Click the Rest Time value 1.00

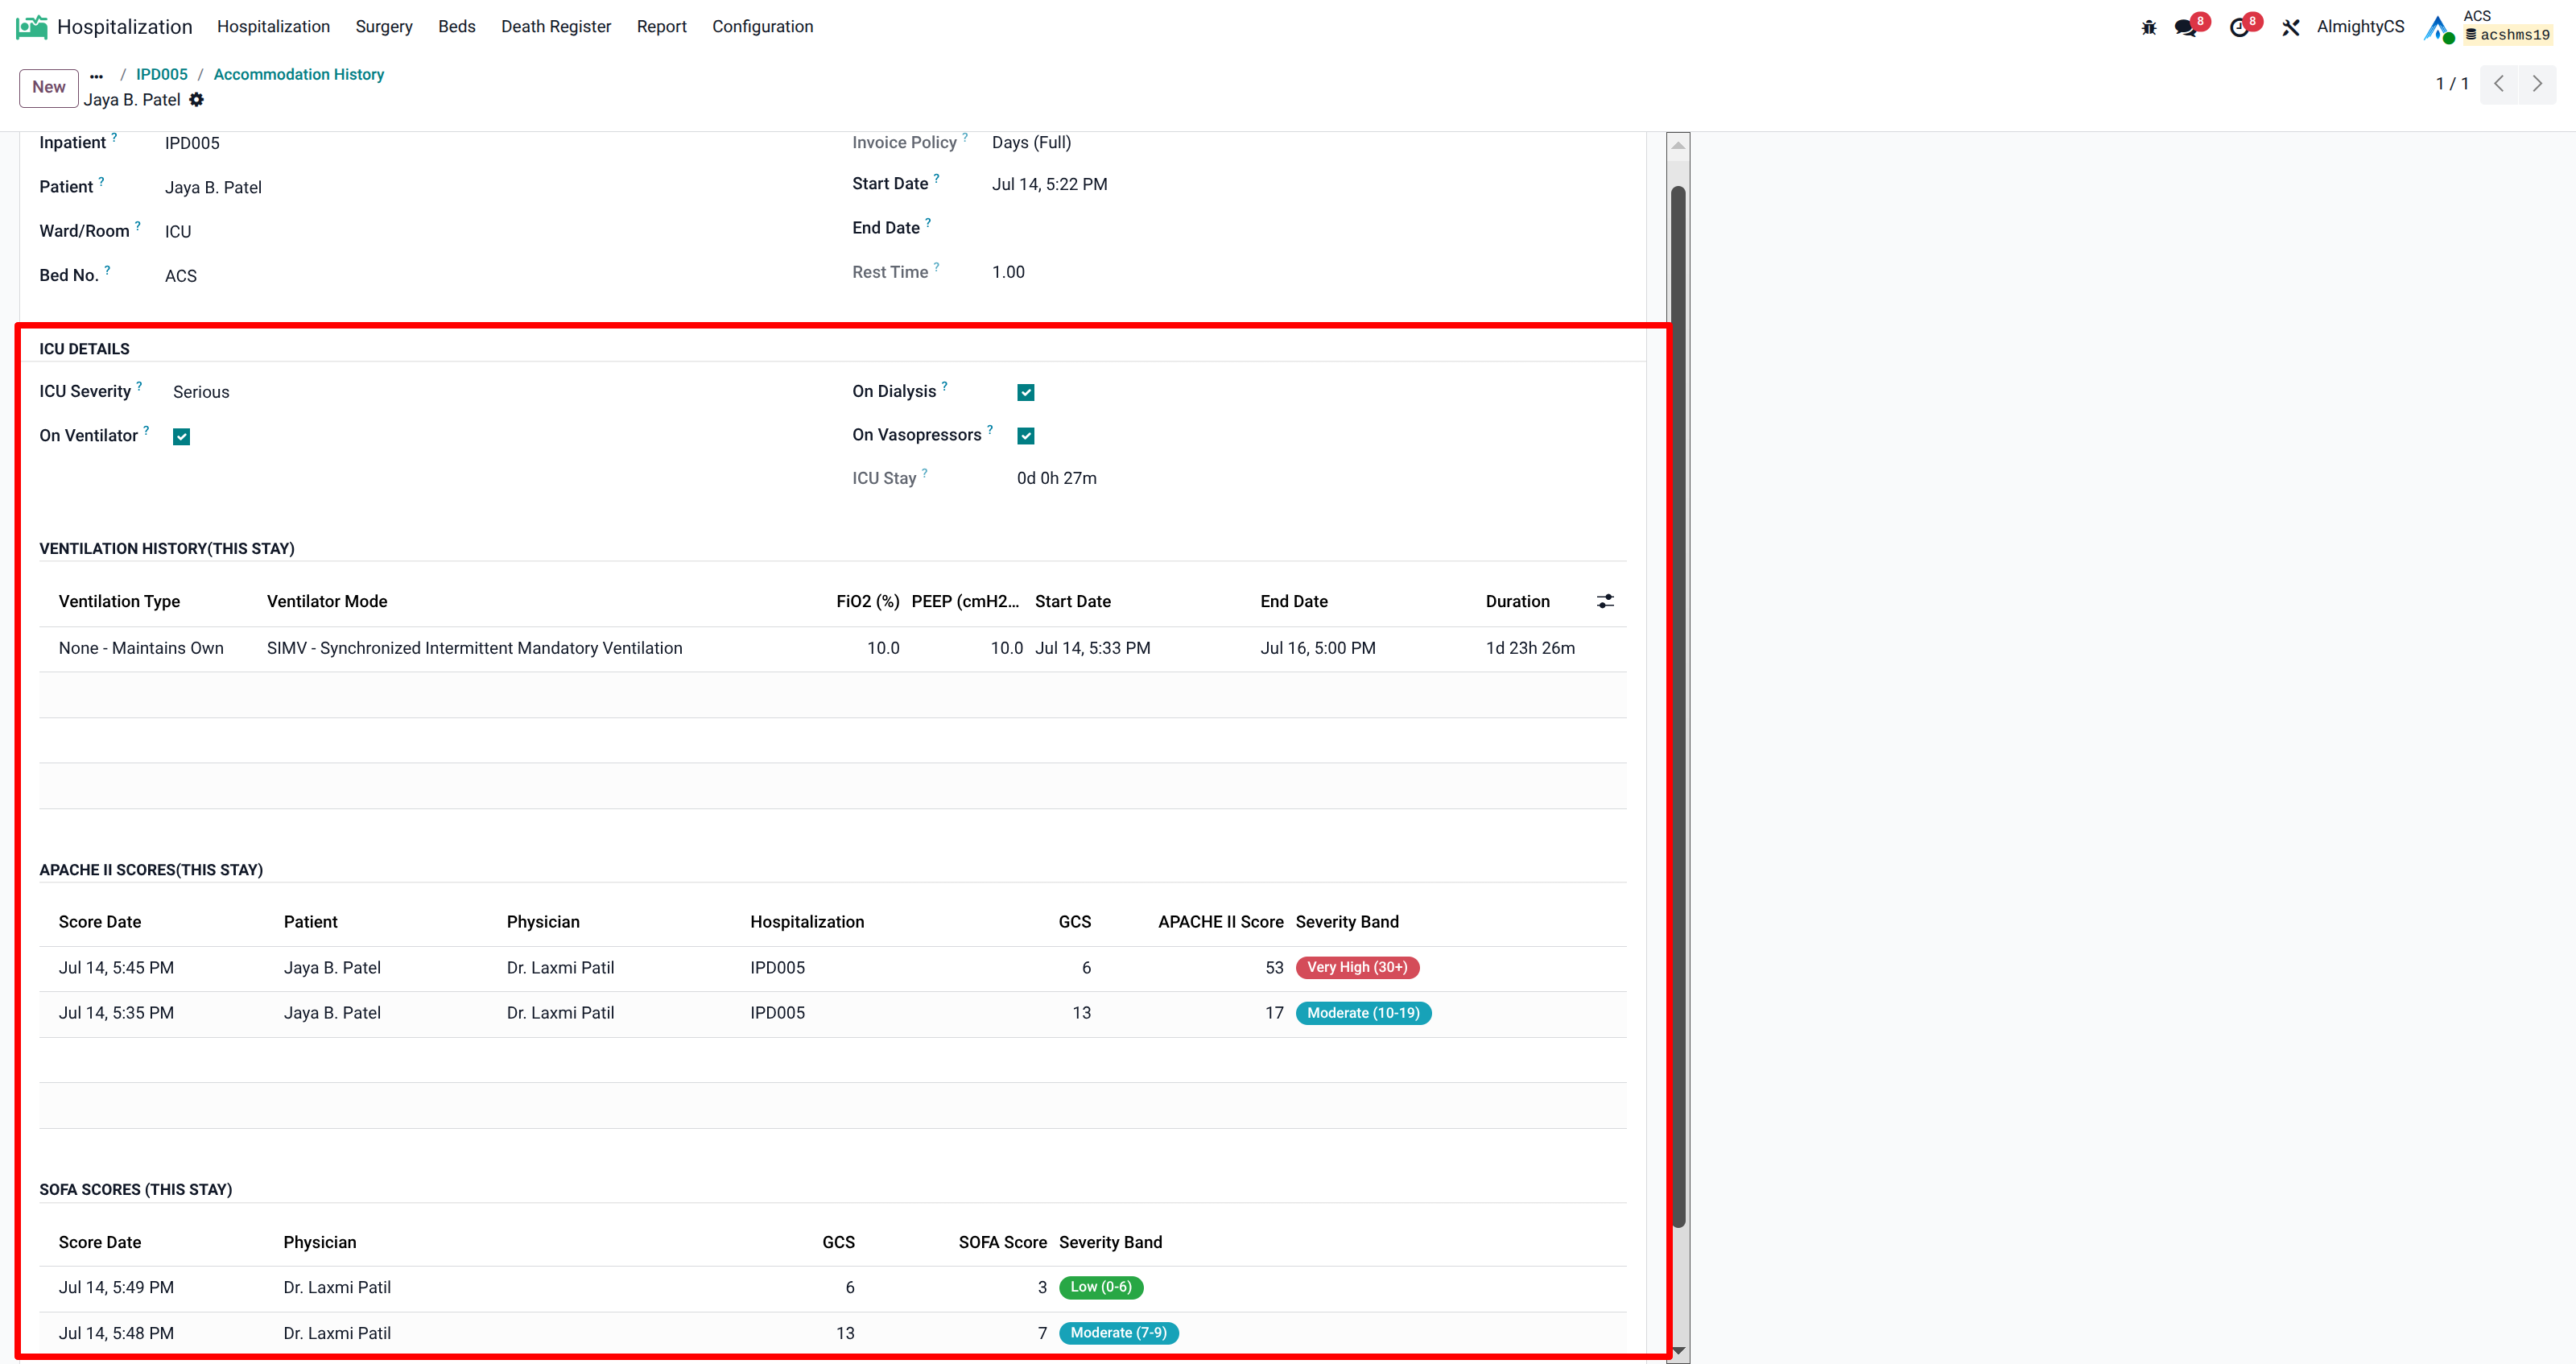pos(1008,273)
